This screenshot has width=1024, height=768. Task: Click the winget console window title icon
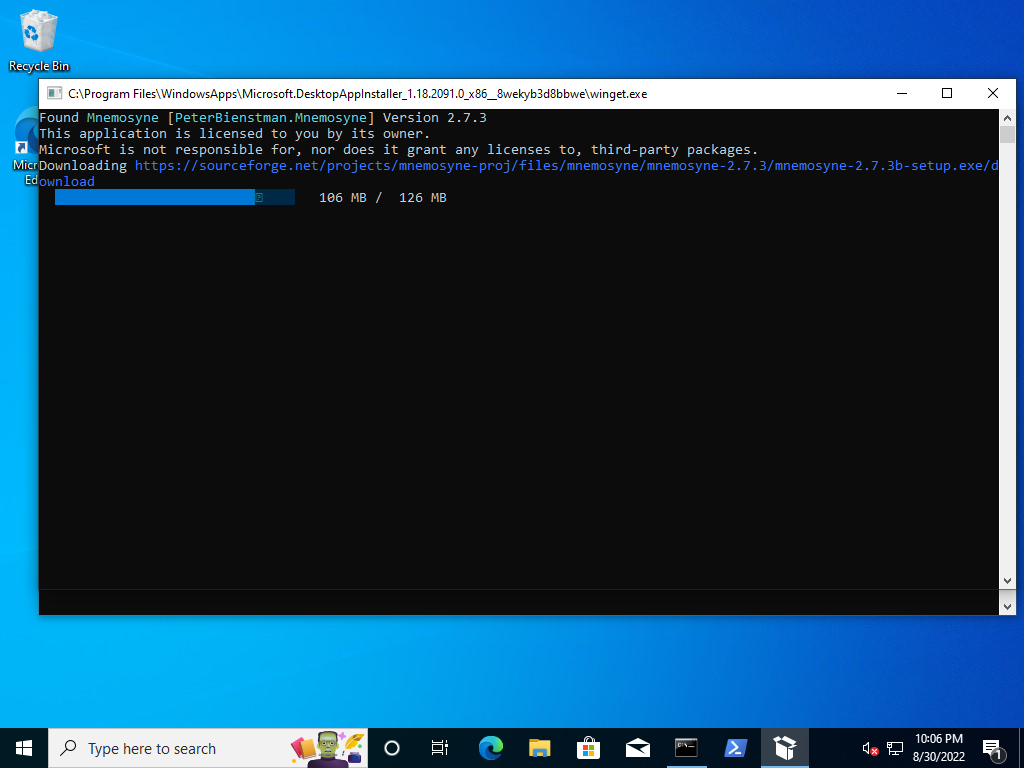55,93
